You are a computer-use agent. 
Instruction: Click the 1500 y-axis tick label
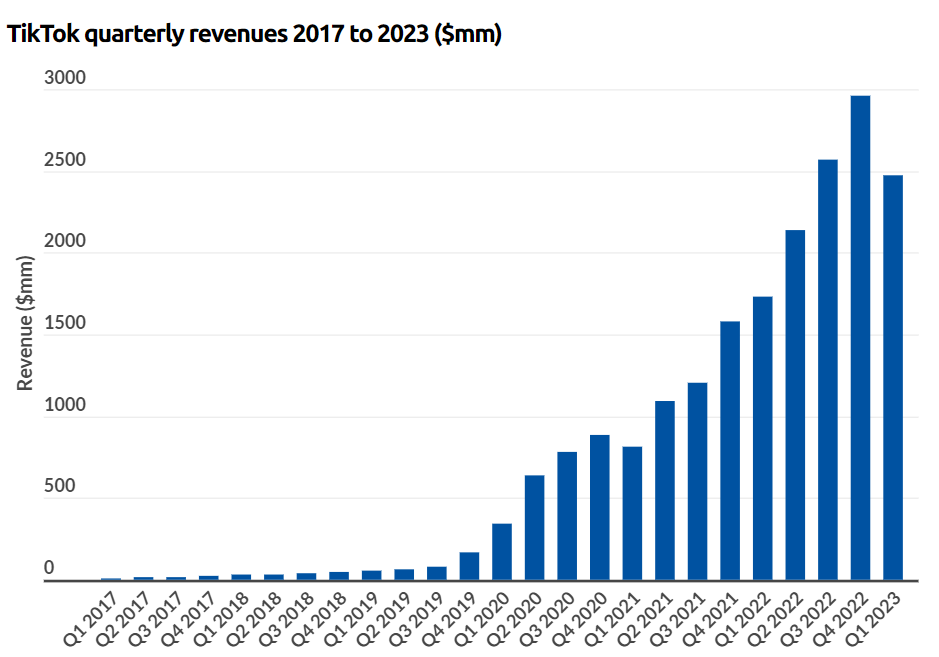[65, 324]
